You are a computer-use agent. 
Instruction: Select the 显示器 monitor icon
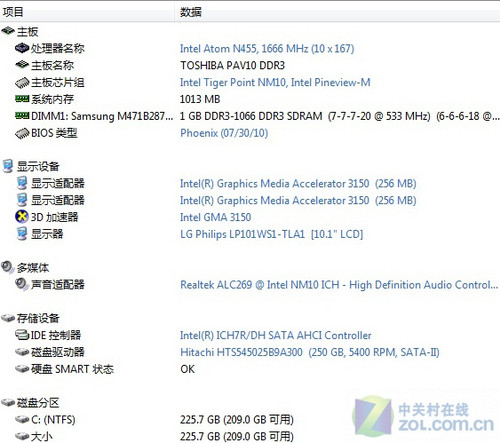pyautogui.click(x=22, y=234)
